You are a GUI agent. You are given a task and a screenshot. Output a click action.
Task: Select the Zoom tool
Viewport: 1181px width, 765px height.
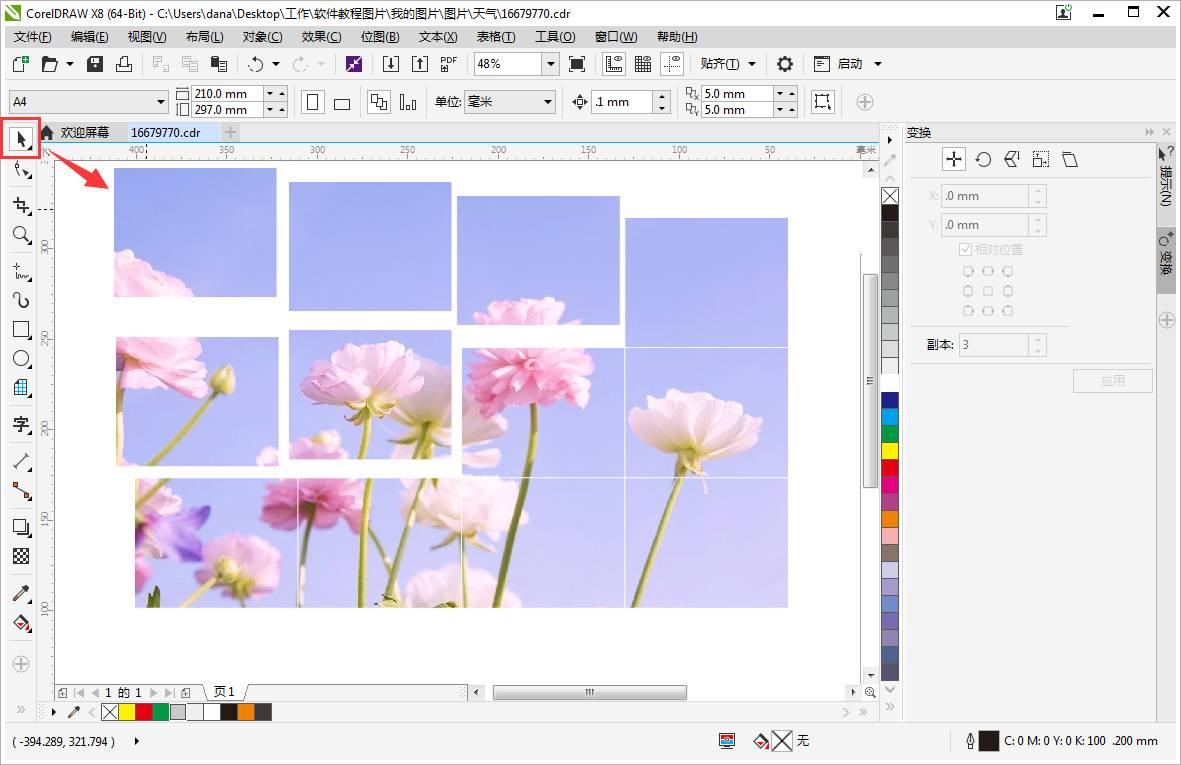21,235
